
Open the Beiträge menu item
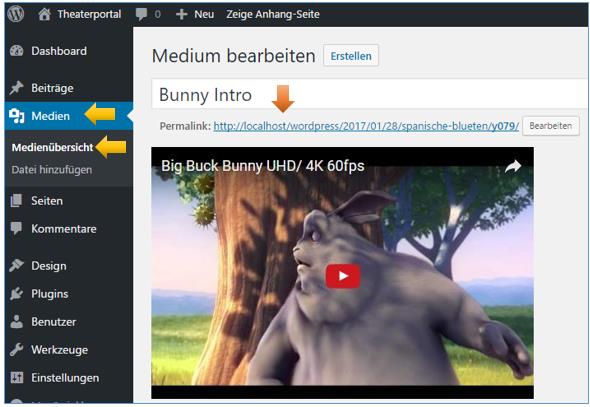pos(52,88)
